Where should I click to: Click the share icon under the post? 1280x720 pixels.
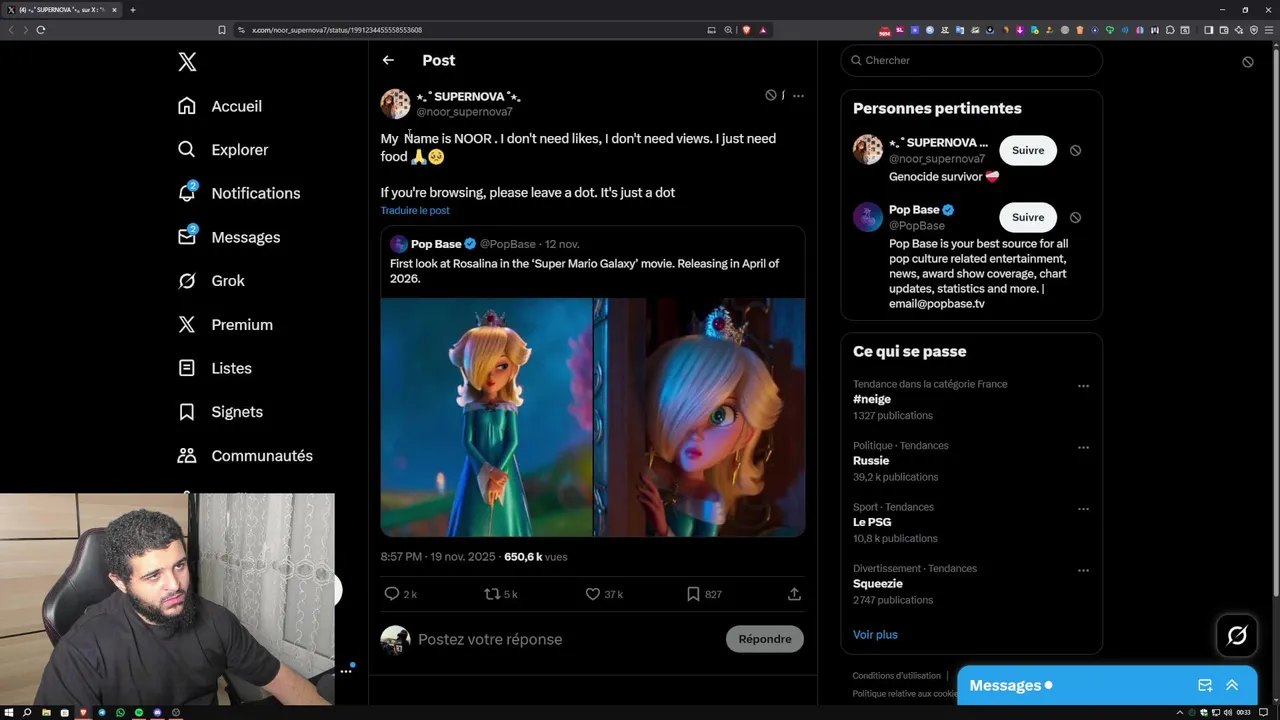794,594
